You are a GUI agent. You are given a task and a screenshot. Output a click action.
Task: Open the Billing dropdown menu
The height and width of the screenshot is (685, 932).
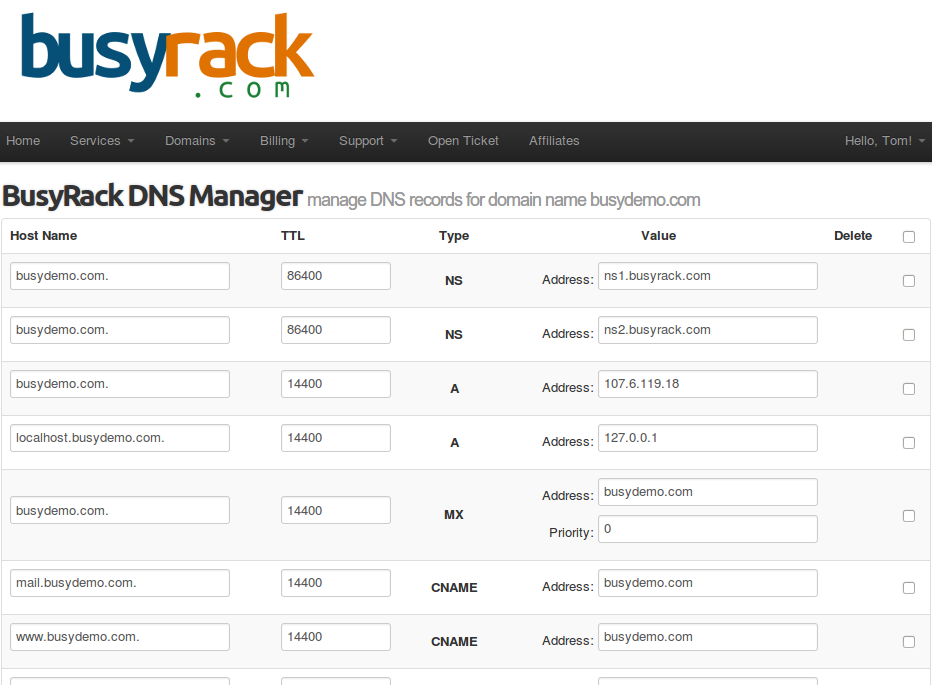(284, 141)
